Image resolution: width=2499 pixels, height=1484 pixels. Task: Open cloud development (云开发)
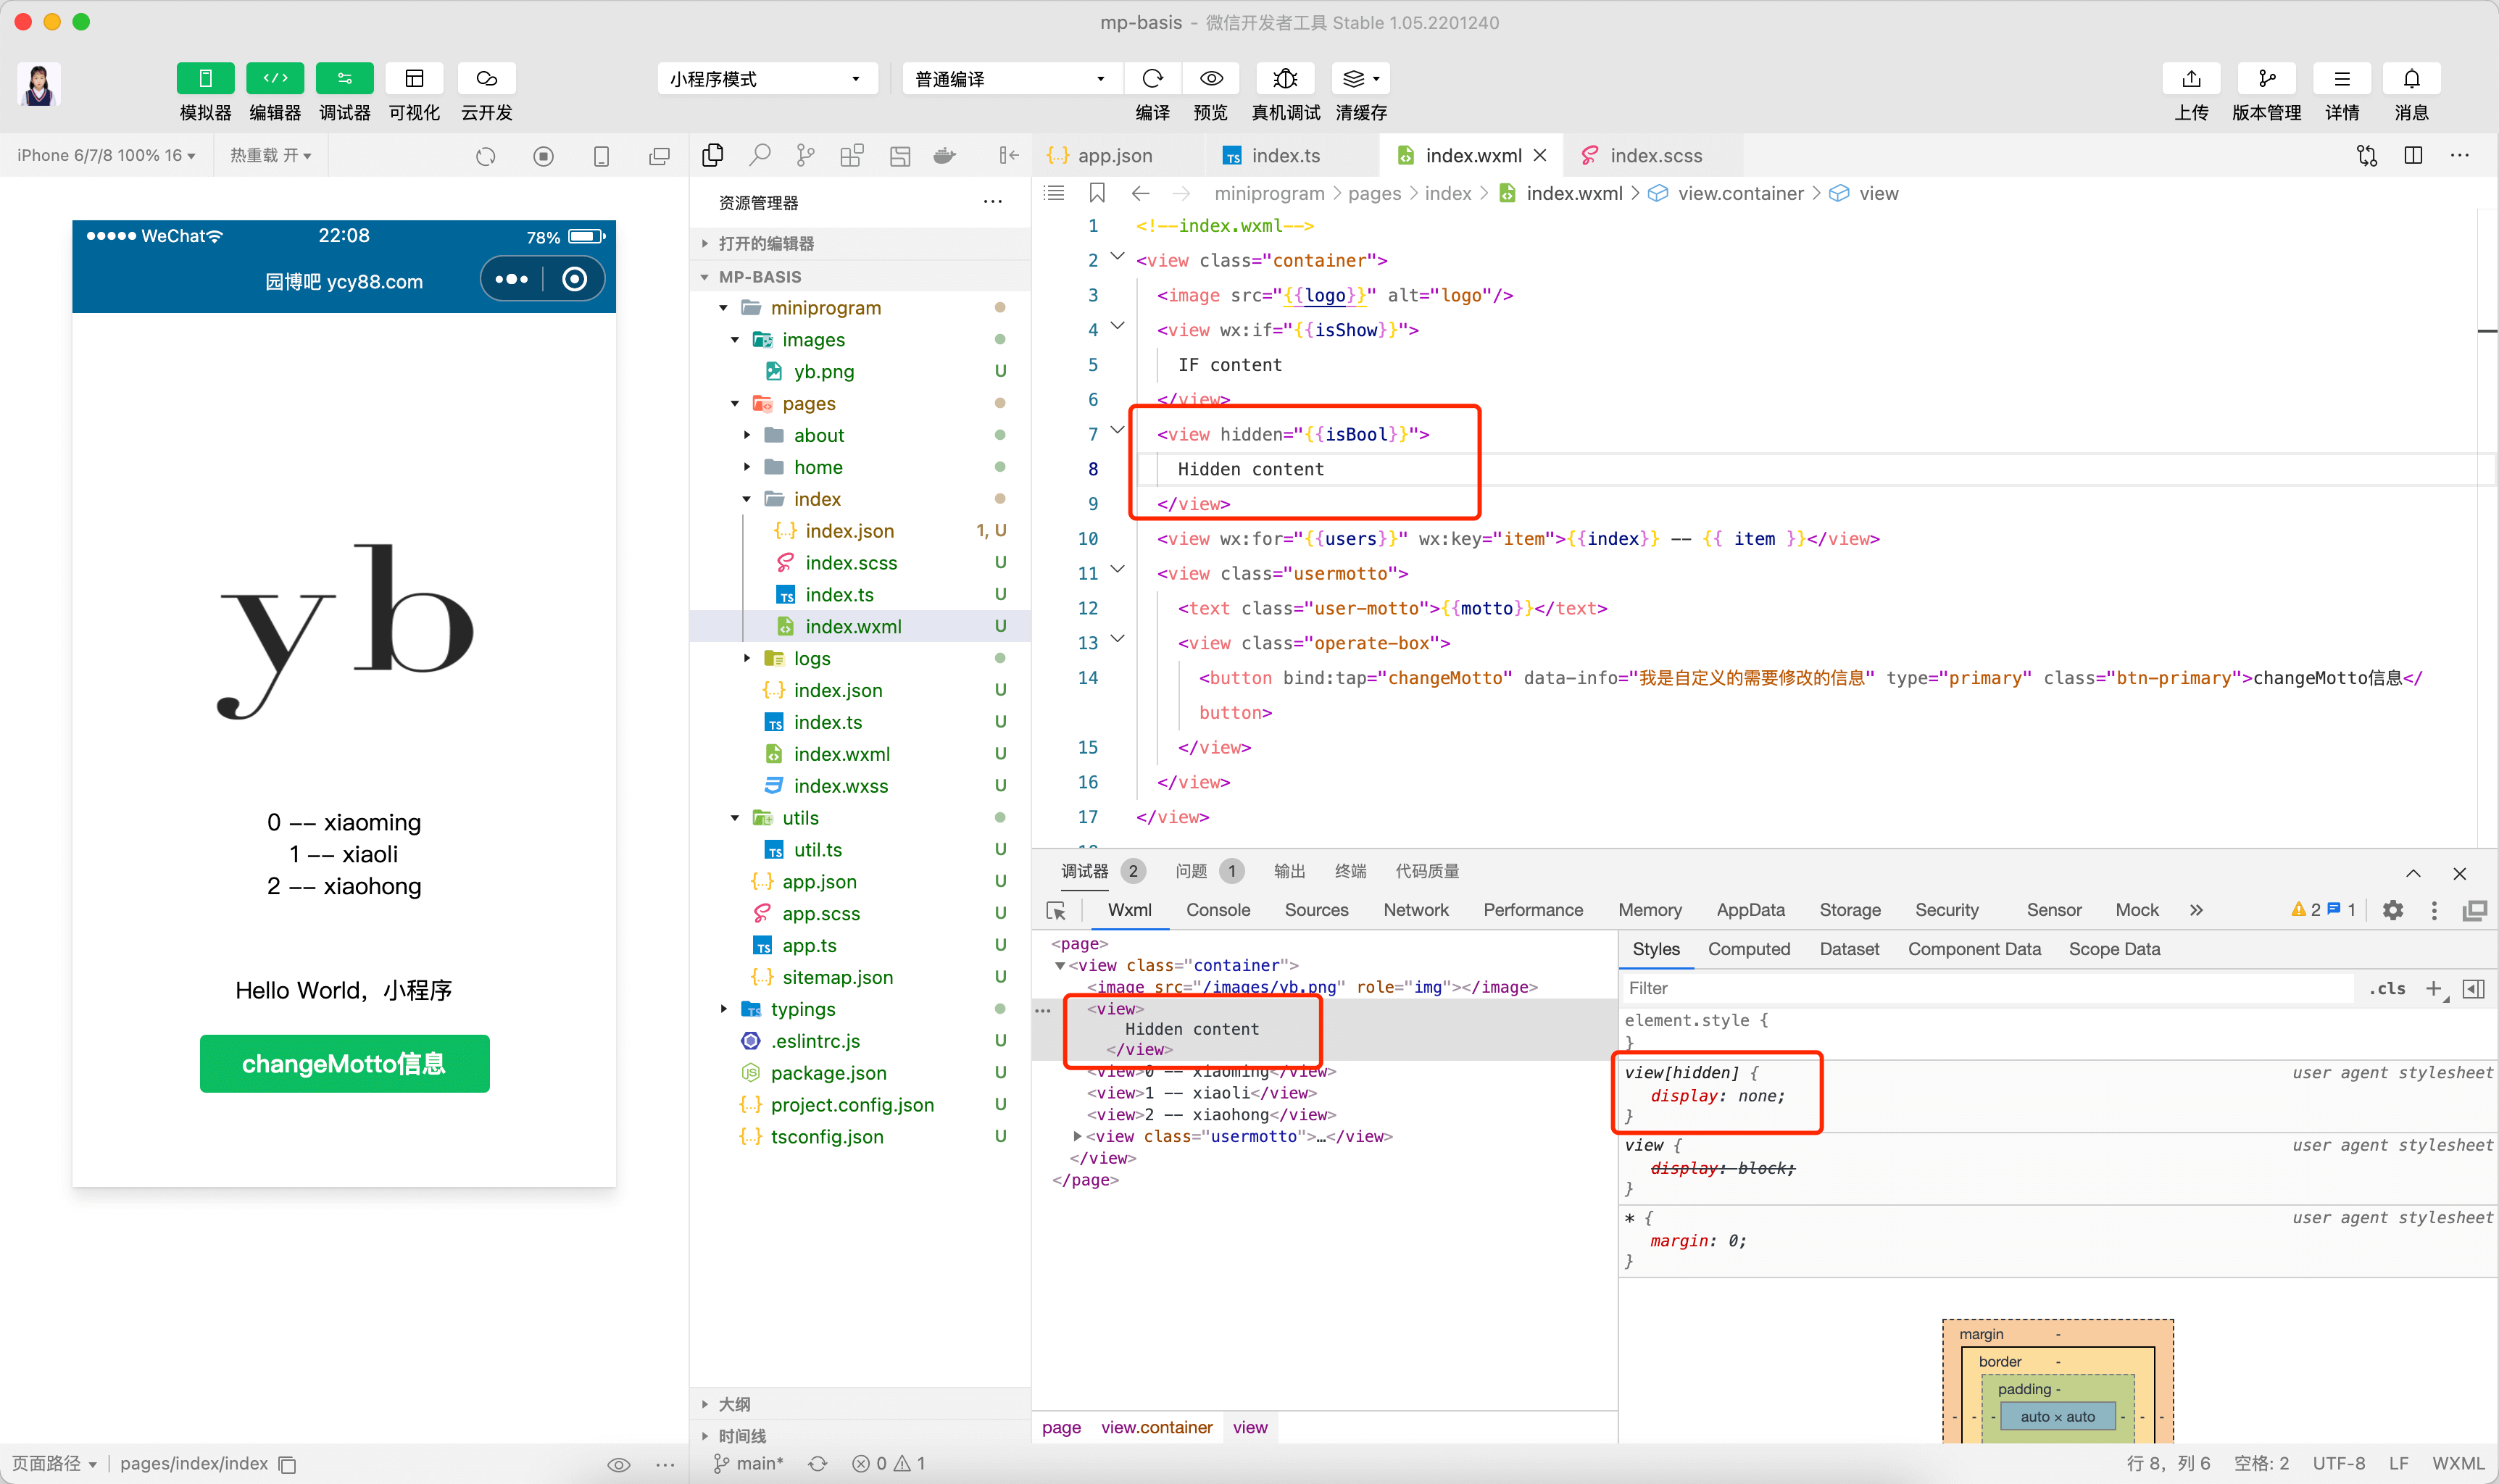point(487,78)
